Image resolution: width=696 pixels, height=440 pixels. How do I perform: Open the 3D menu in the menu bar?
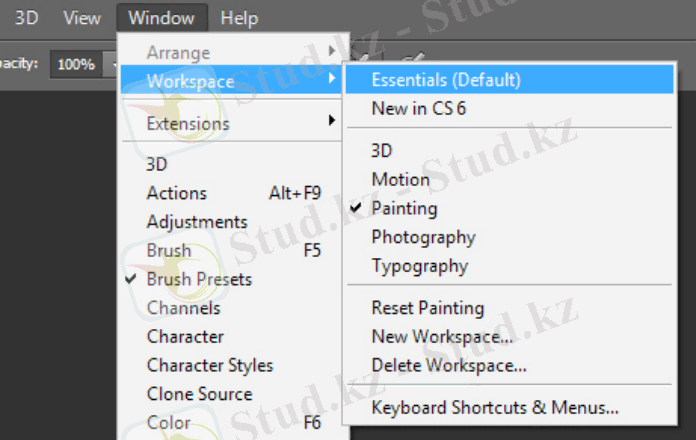(x=26, y=18)
